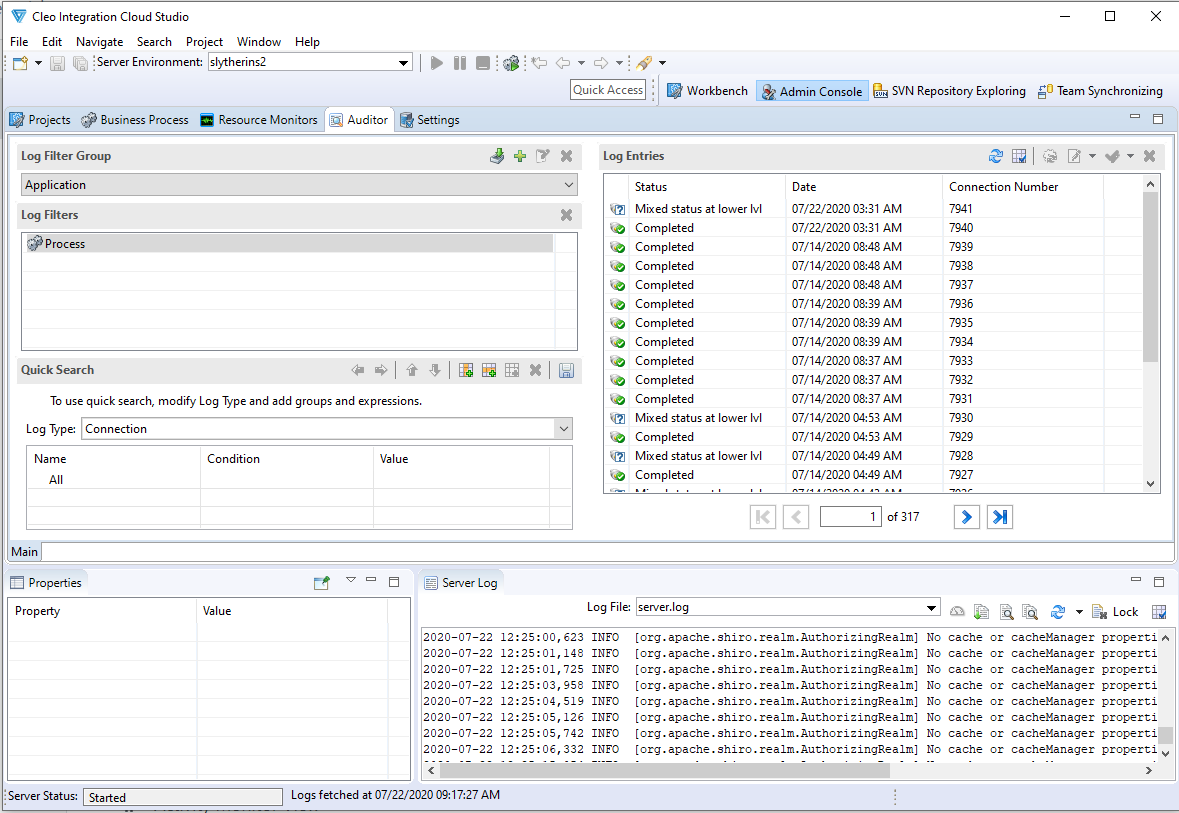Open the Application filter group dropdown
1179x813 pixels.
[x=299, y=185]
